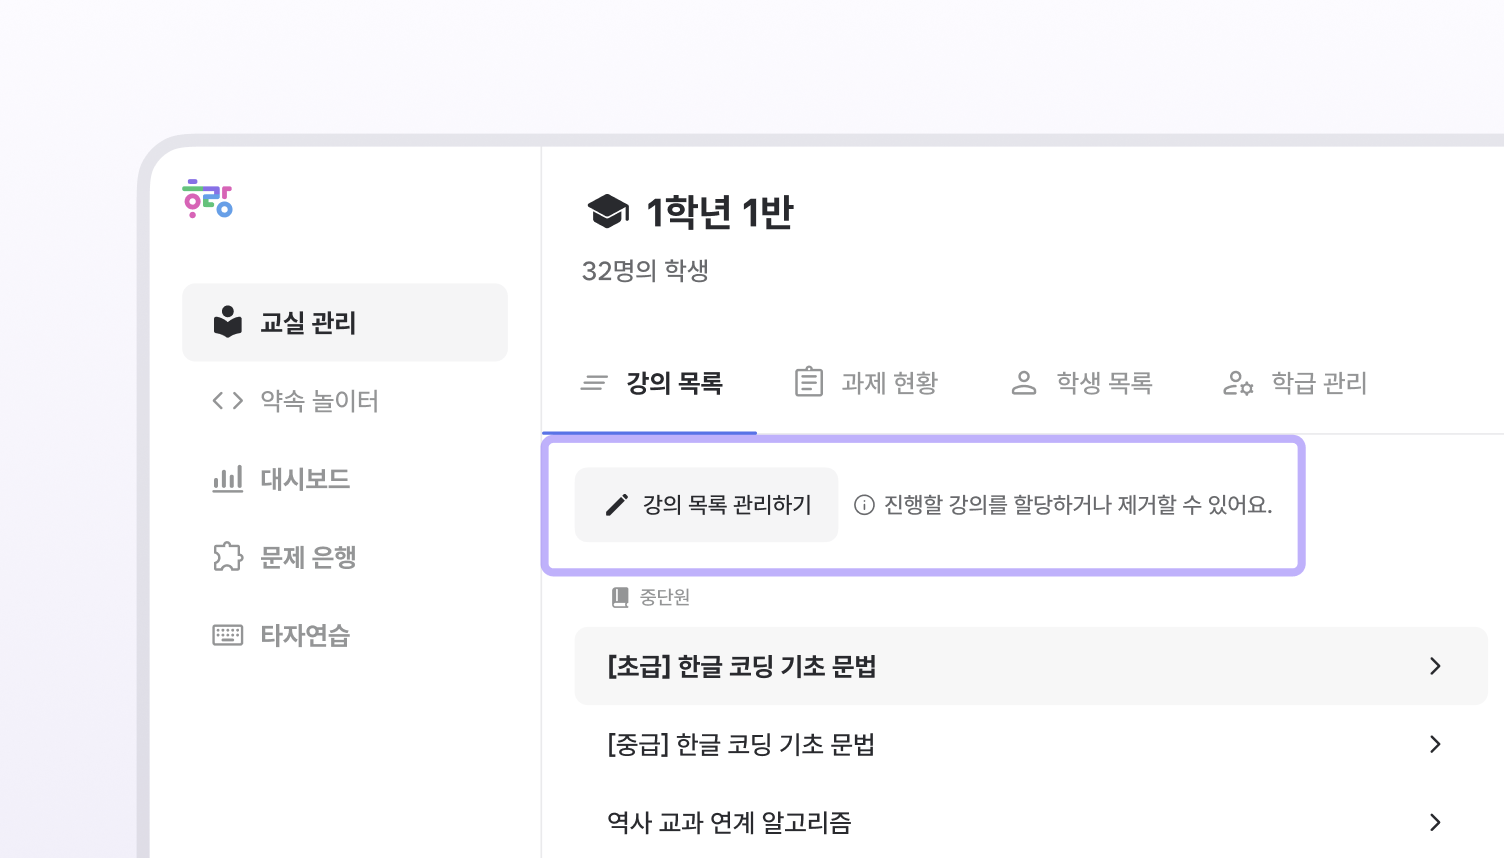Viewport: 1504px width, 858px height.
Task: Click the colorful app logo in sidebar
Action: (x=208, y=199)
